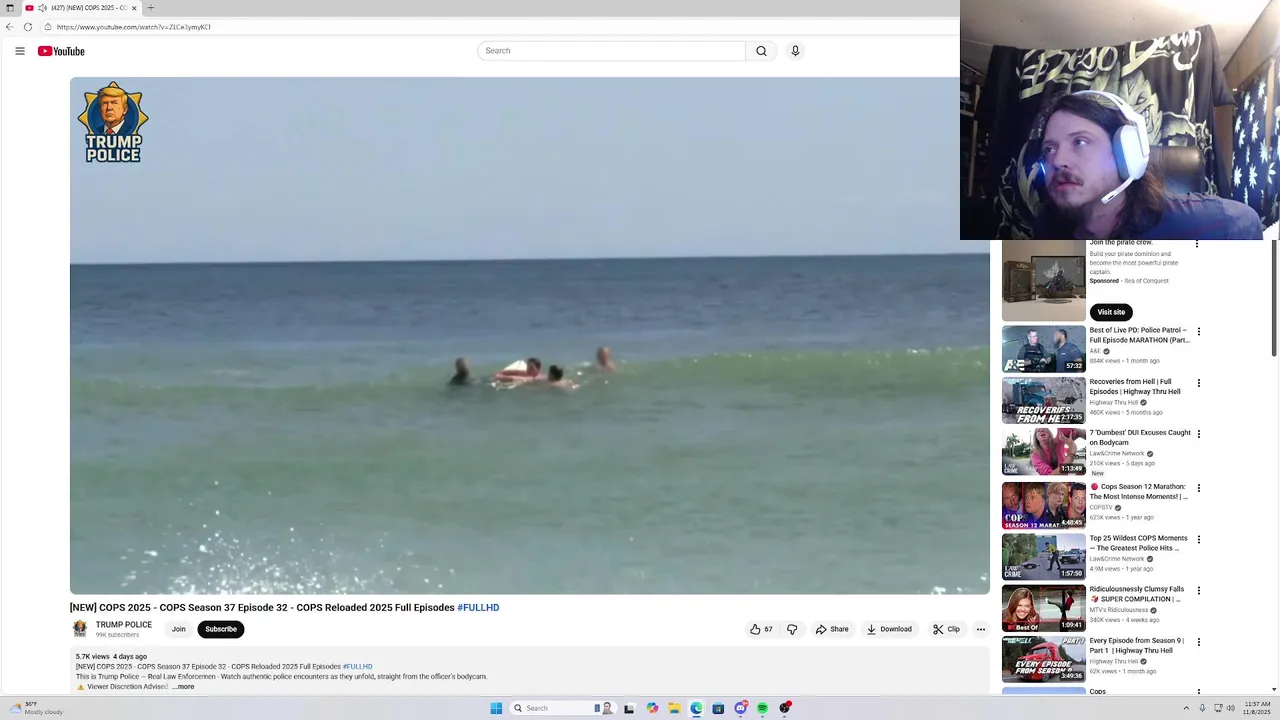Switch to Microsoft Edge in taskbar

click(x=696, y=708)
